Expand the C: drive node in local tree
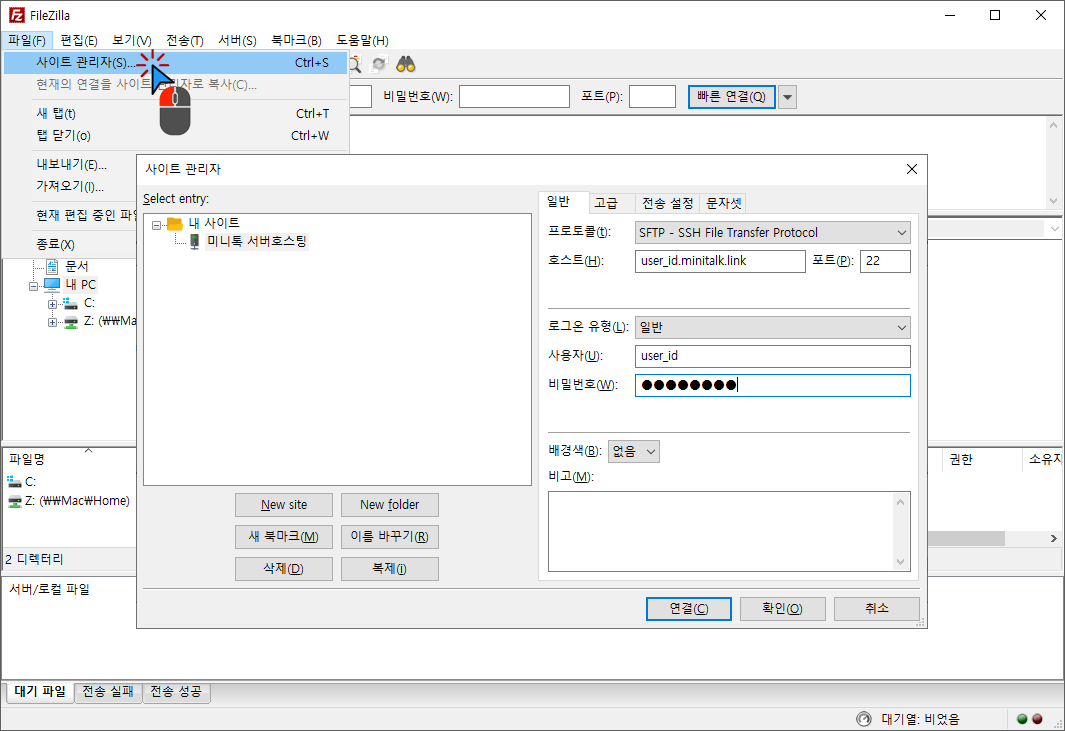Viewport: 1065px width, 731px height. (x=52, y=304)
